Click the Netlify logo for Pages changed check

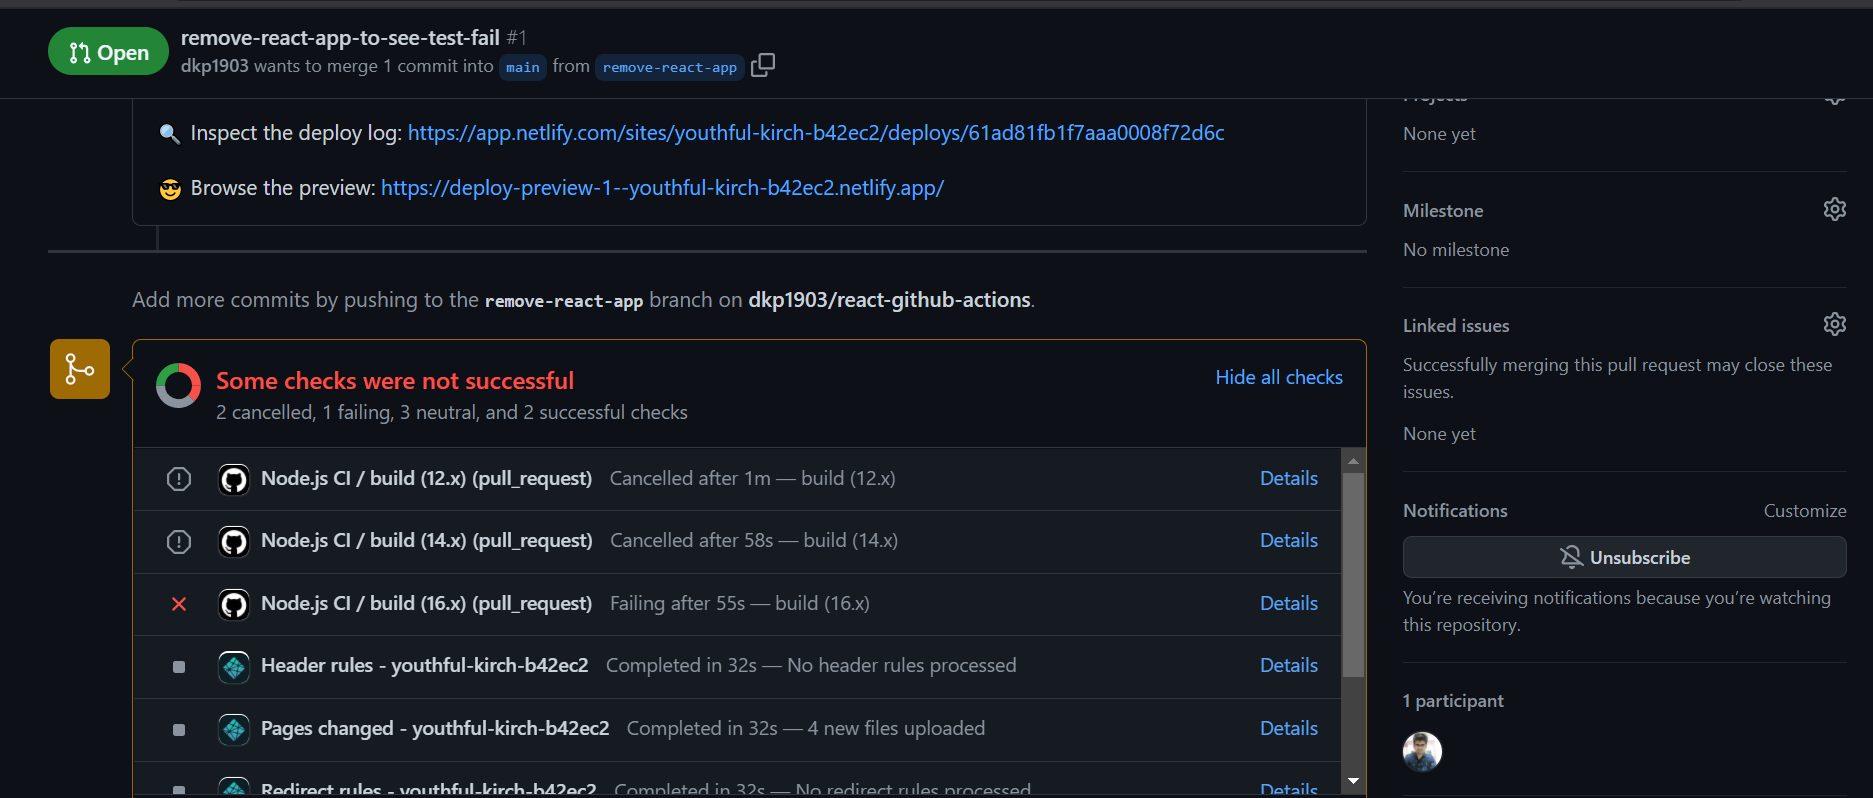pos(234,729)
